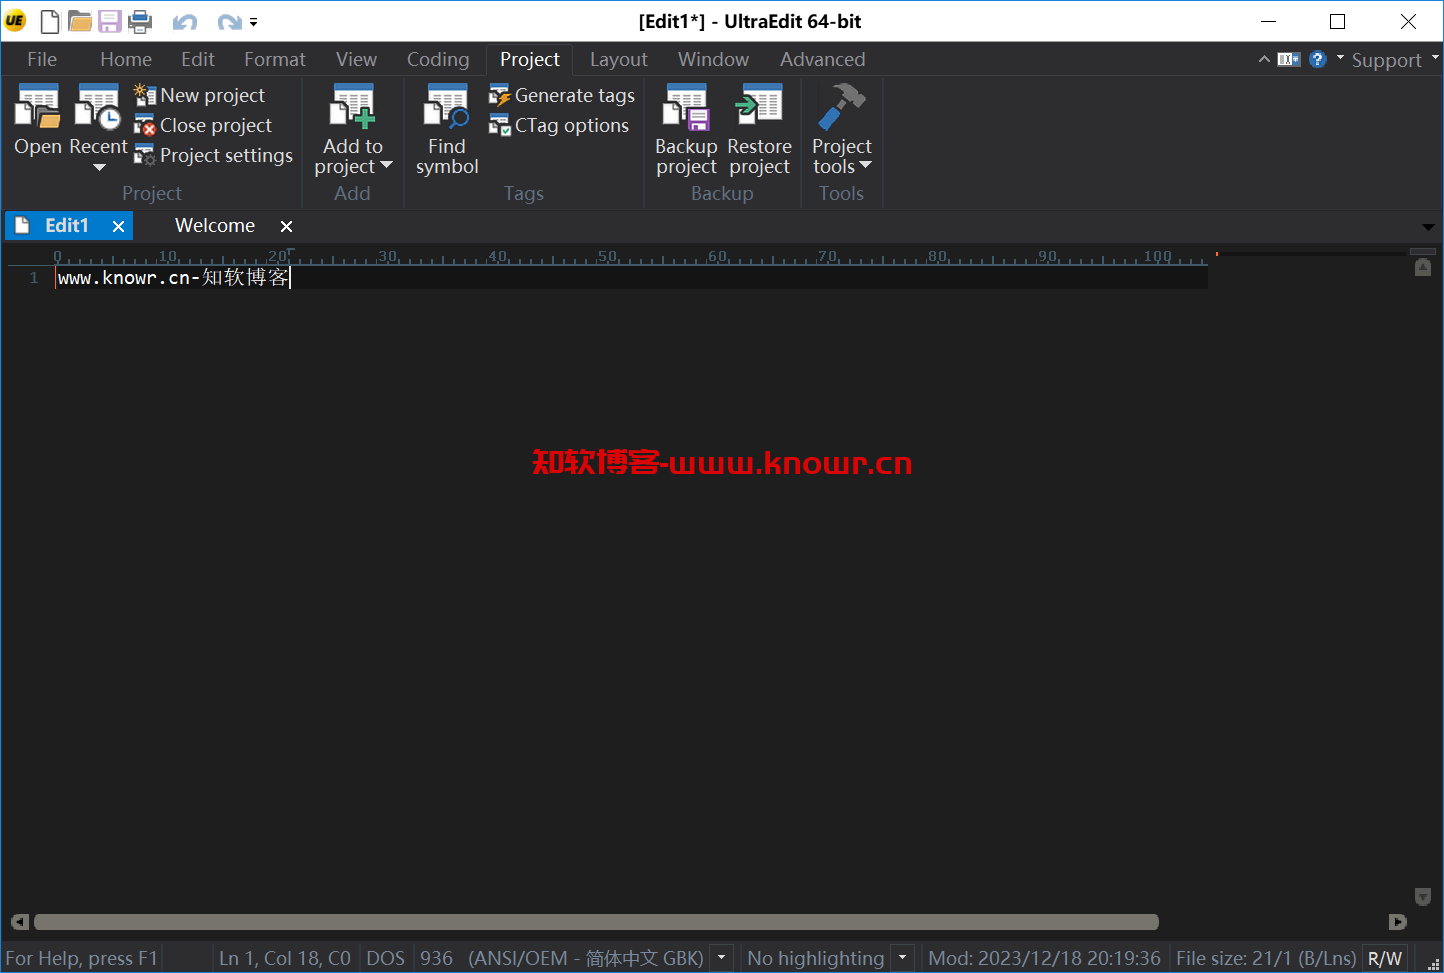Click line number 1 in the gutter
The height and width of the screenshot is (973, 1444).
click(34, 277)
